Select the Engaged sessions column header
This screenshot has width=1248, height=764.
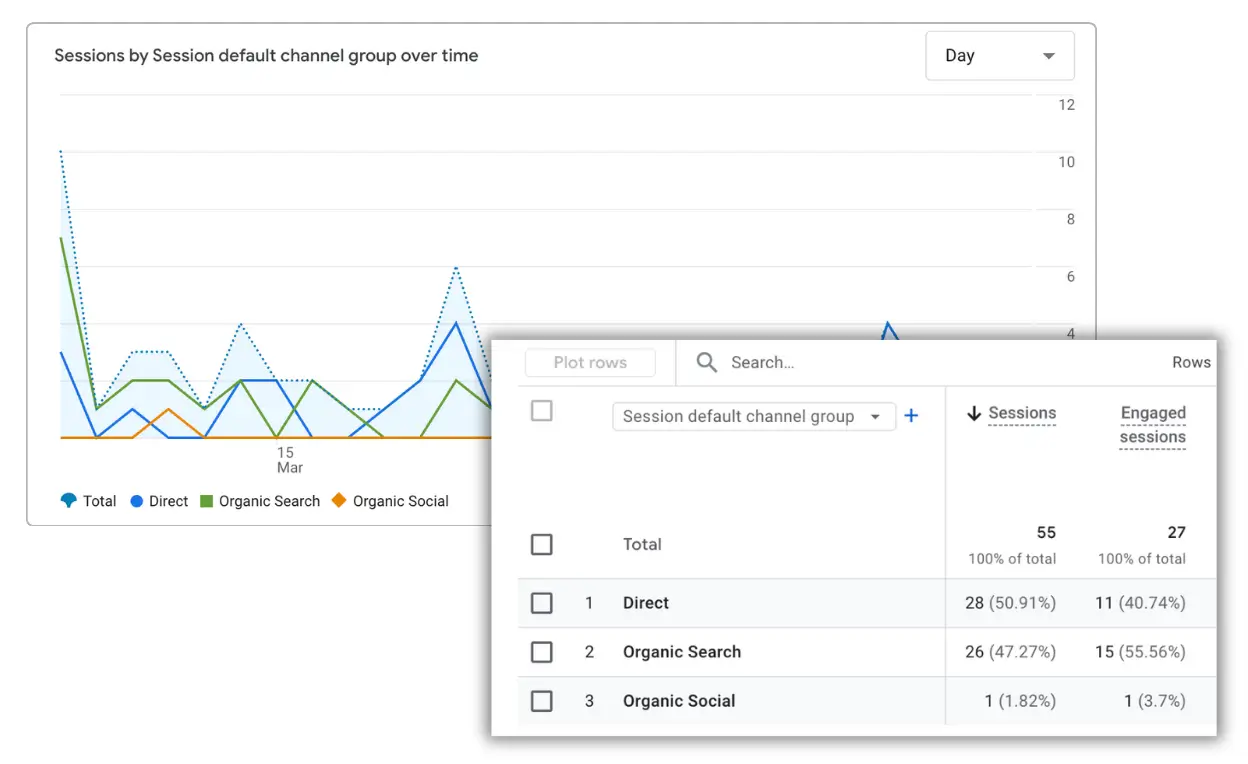[1152, 424]
